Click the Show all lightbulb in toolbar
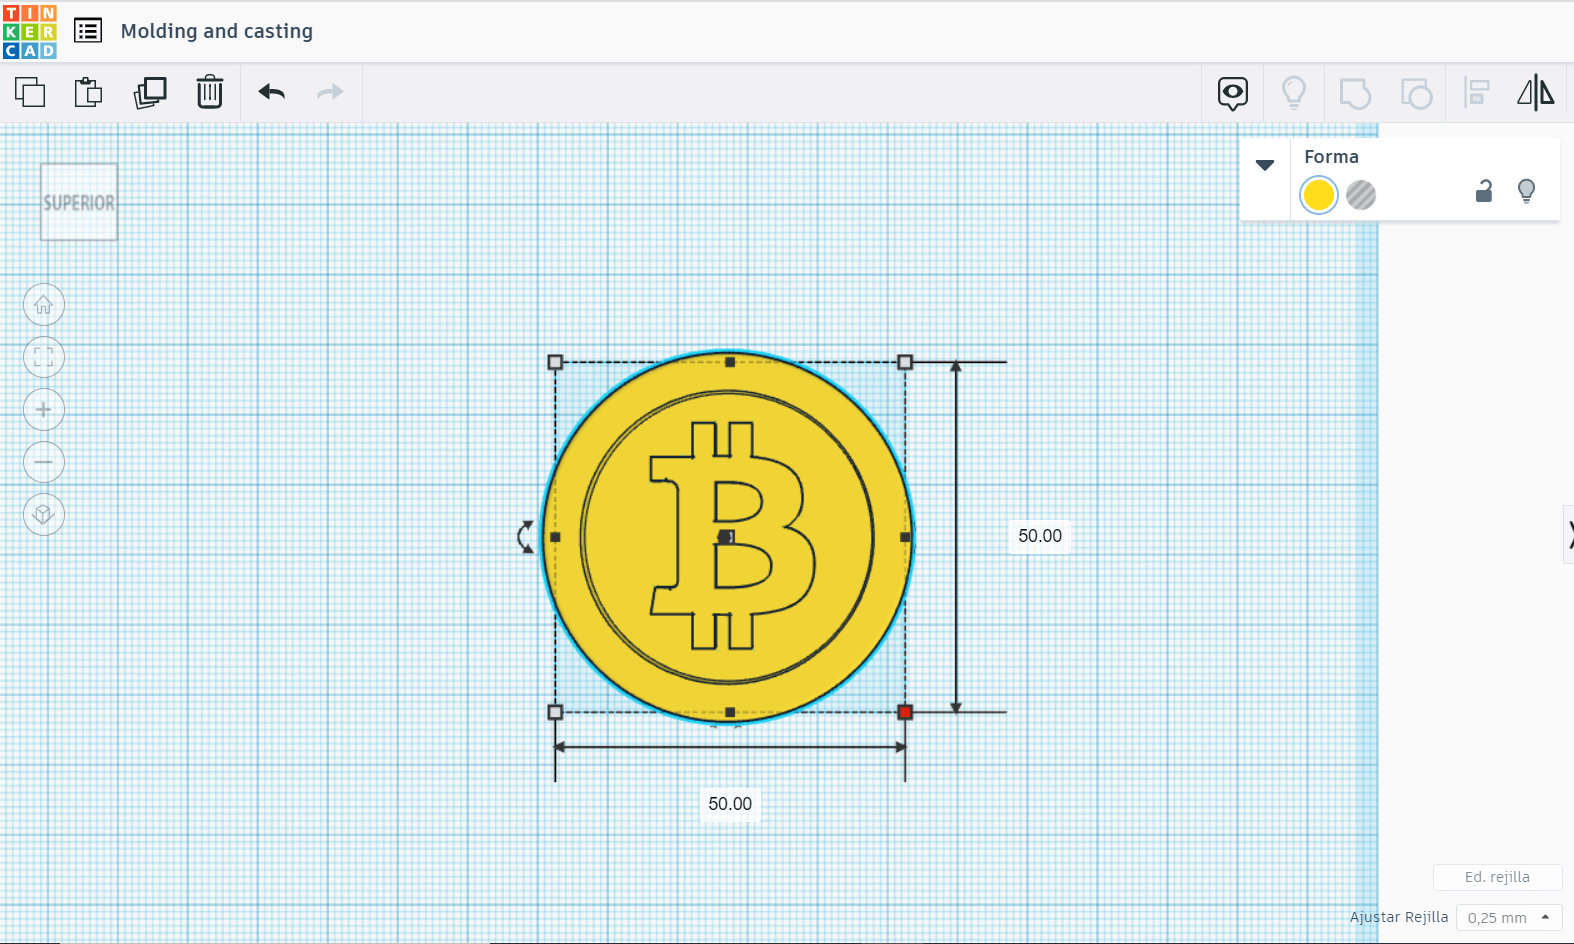The width and height of the screenshot is (1574, 944). click(1294, 93)
